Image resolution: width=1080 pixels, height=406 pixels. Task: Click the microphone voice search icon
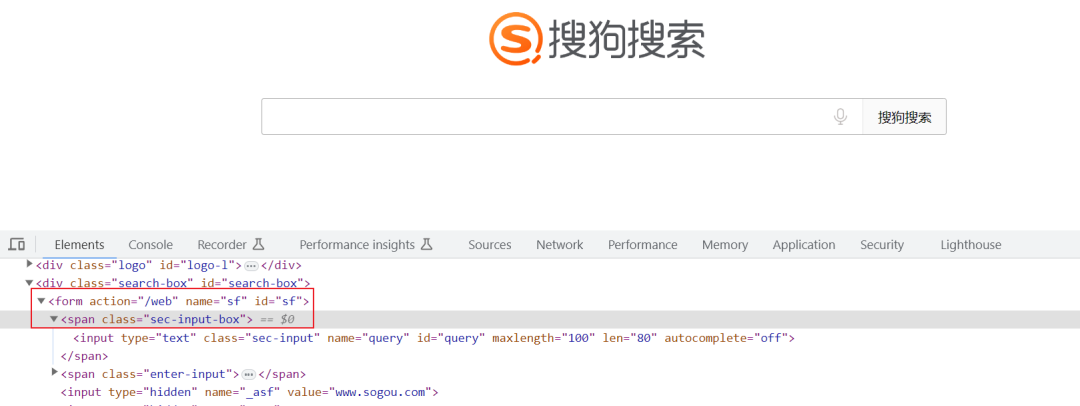point(841,117)
